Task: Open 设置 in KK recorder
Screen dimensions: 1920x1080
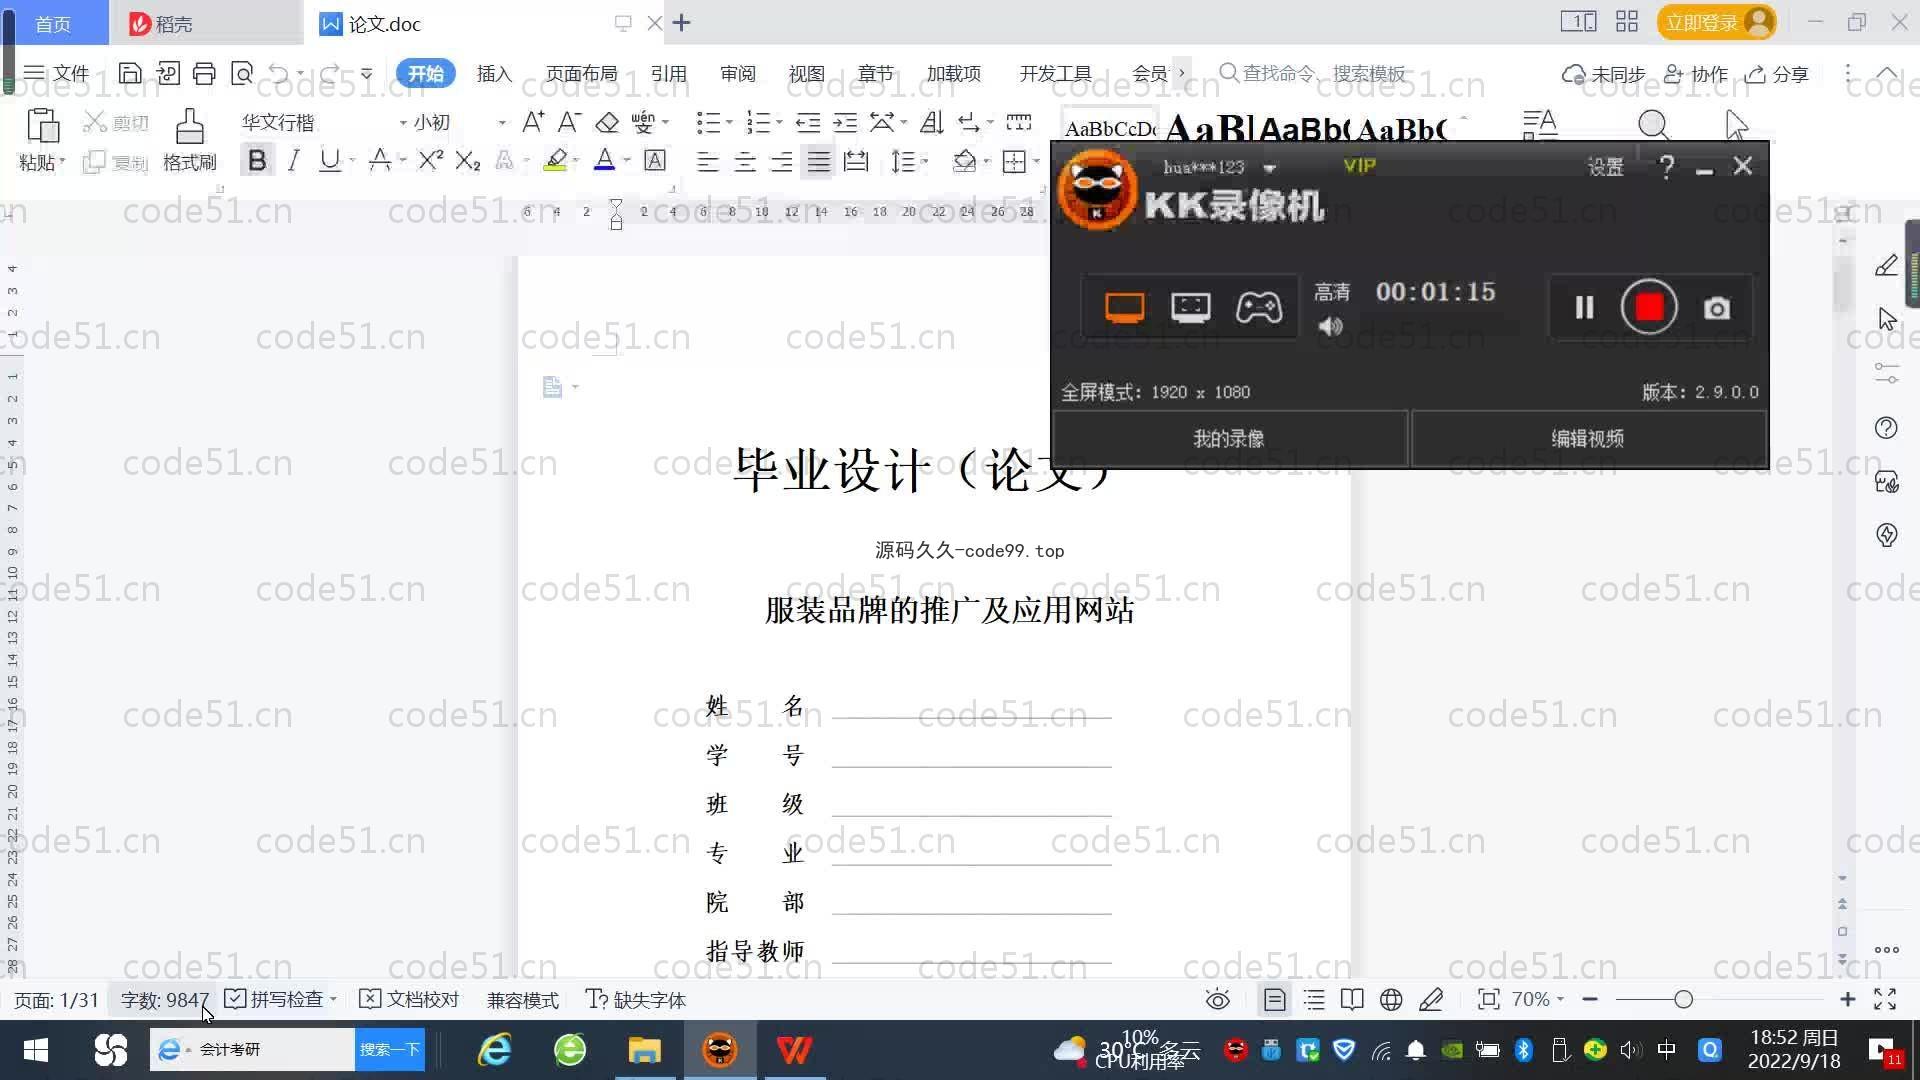Action: 1605,167
